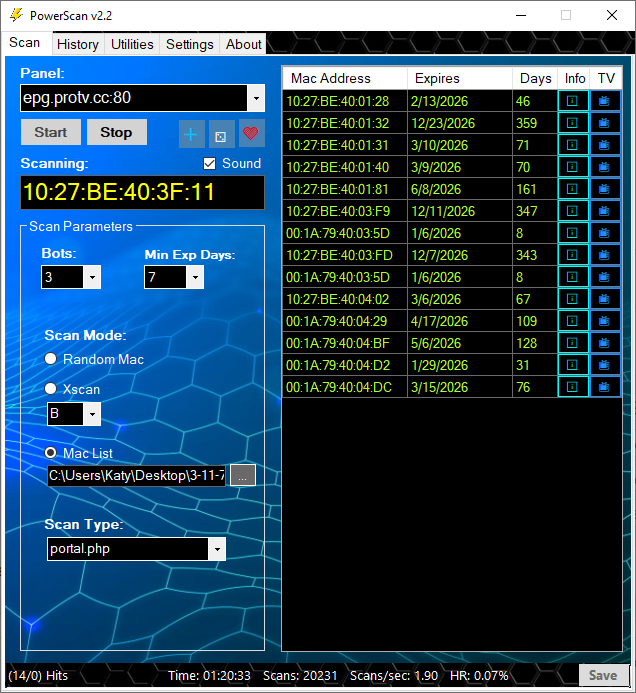Screen dimensions: 636x693
Task: Click the browse "..." Mac List button
Action: click(243, 476)
